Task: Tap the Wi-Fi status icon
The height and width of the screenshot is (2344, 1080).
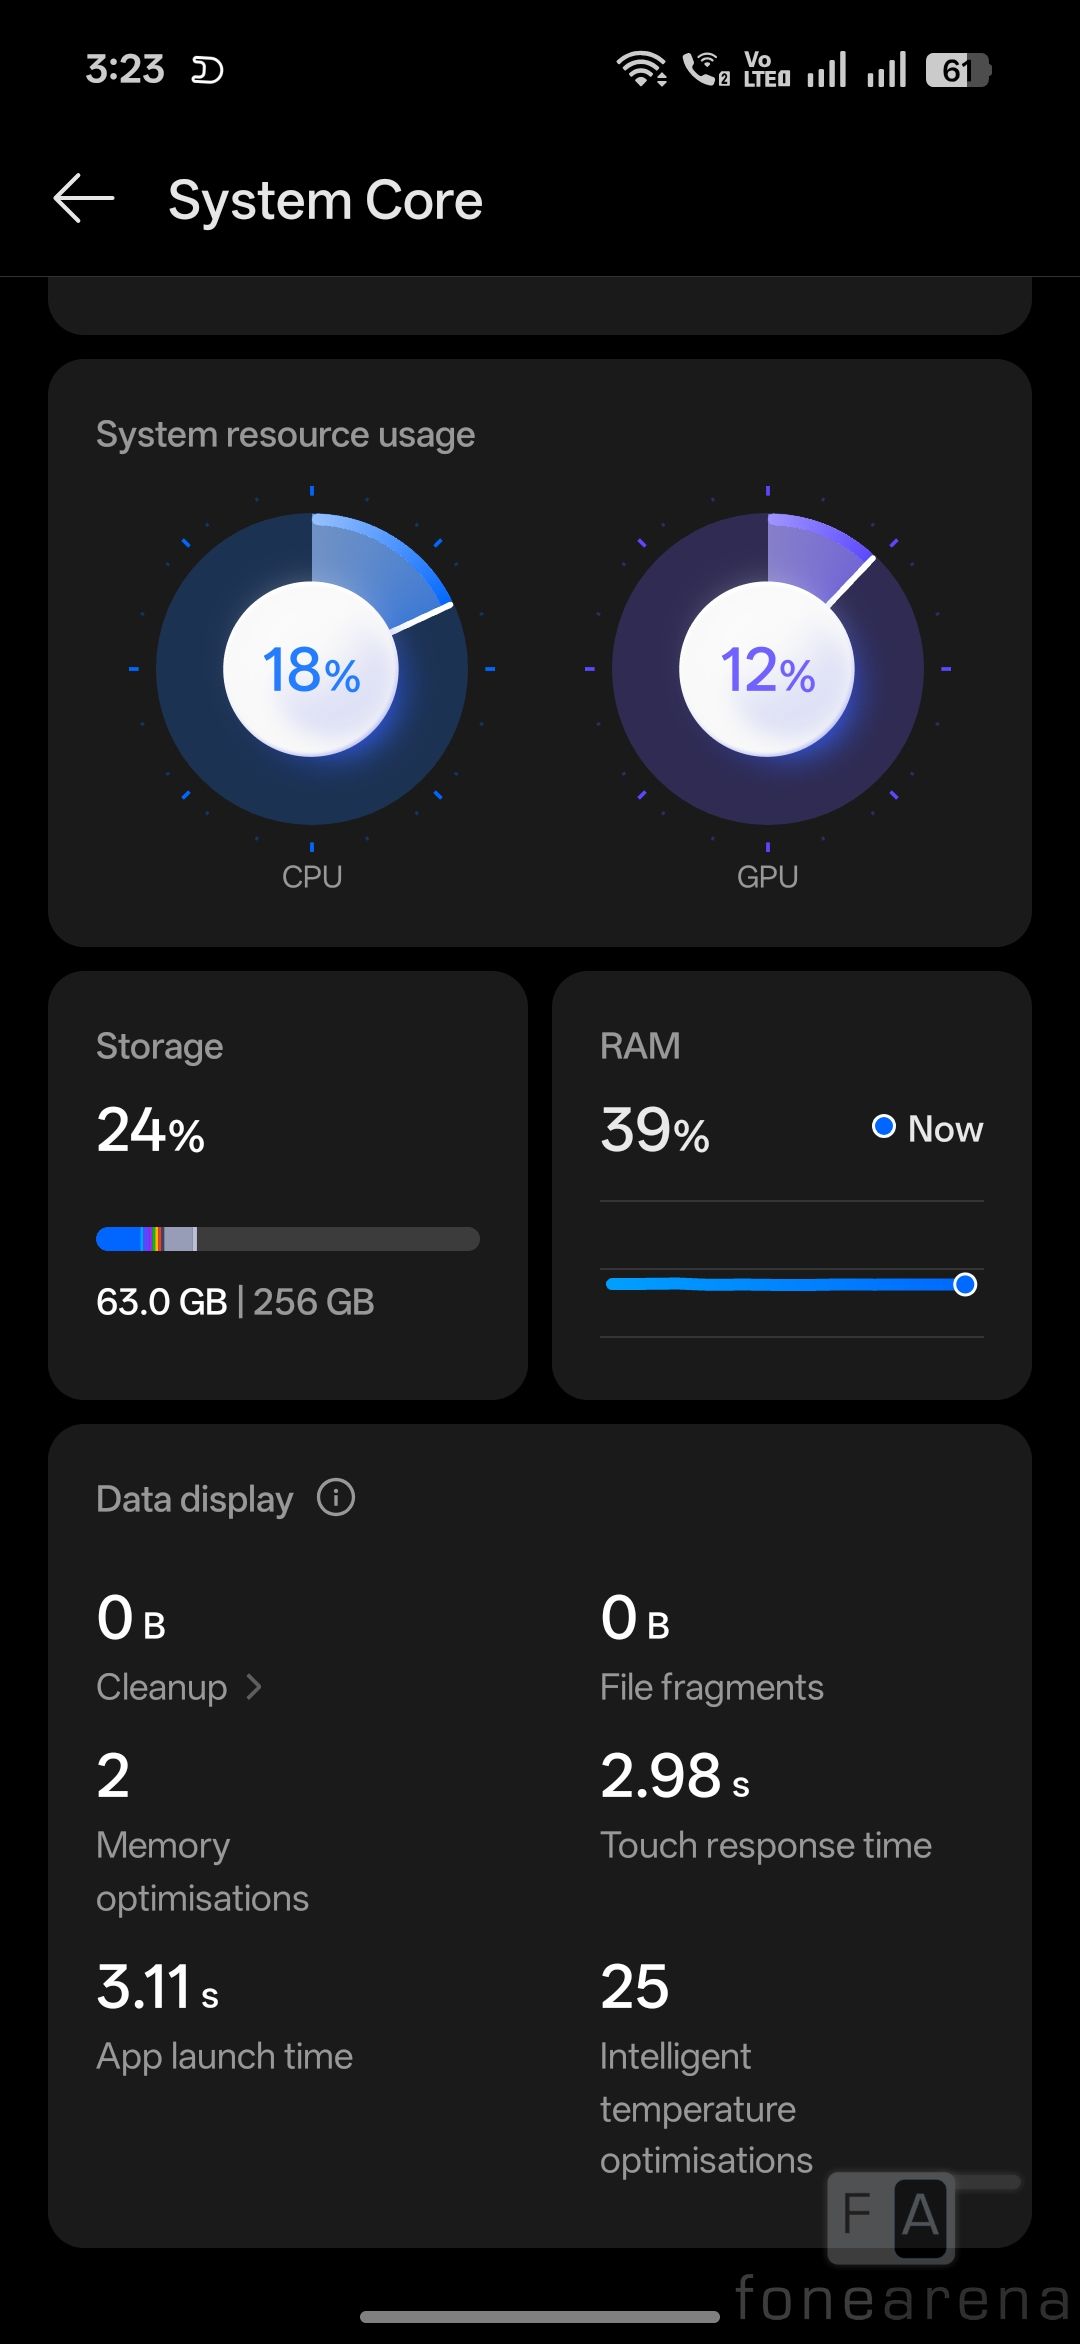Action: point(641,69)
